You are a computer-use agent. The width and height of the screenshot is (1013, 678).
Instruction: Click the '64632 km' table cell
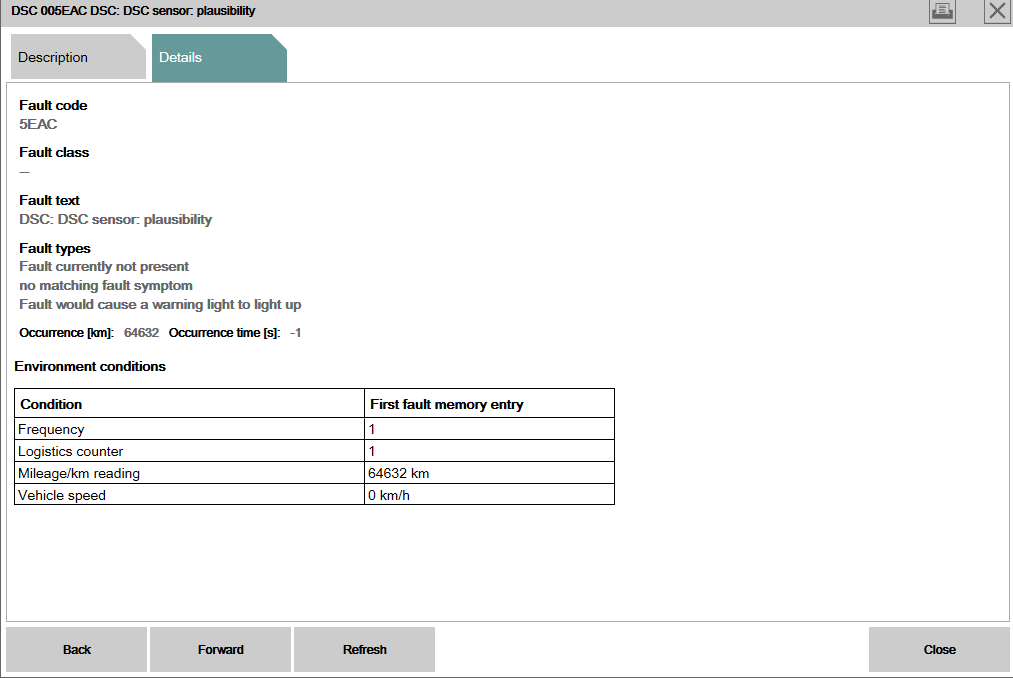pos(489,473)
